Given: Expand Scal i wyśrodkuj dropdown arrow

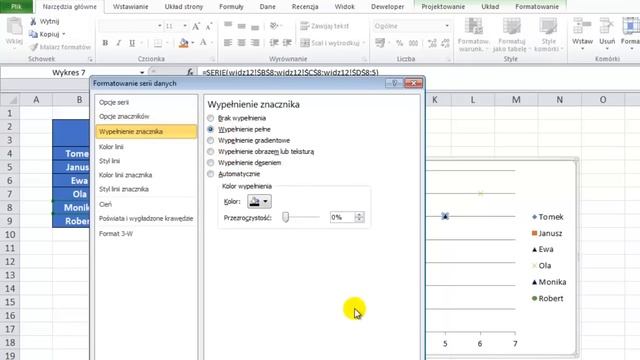Looking at the screenshot, I should coord(364,43).
